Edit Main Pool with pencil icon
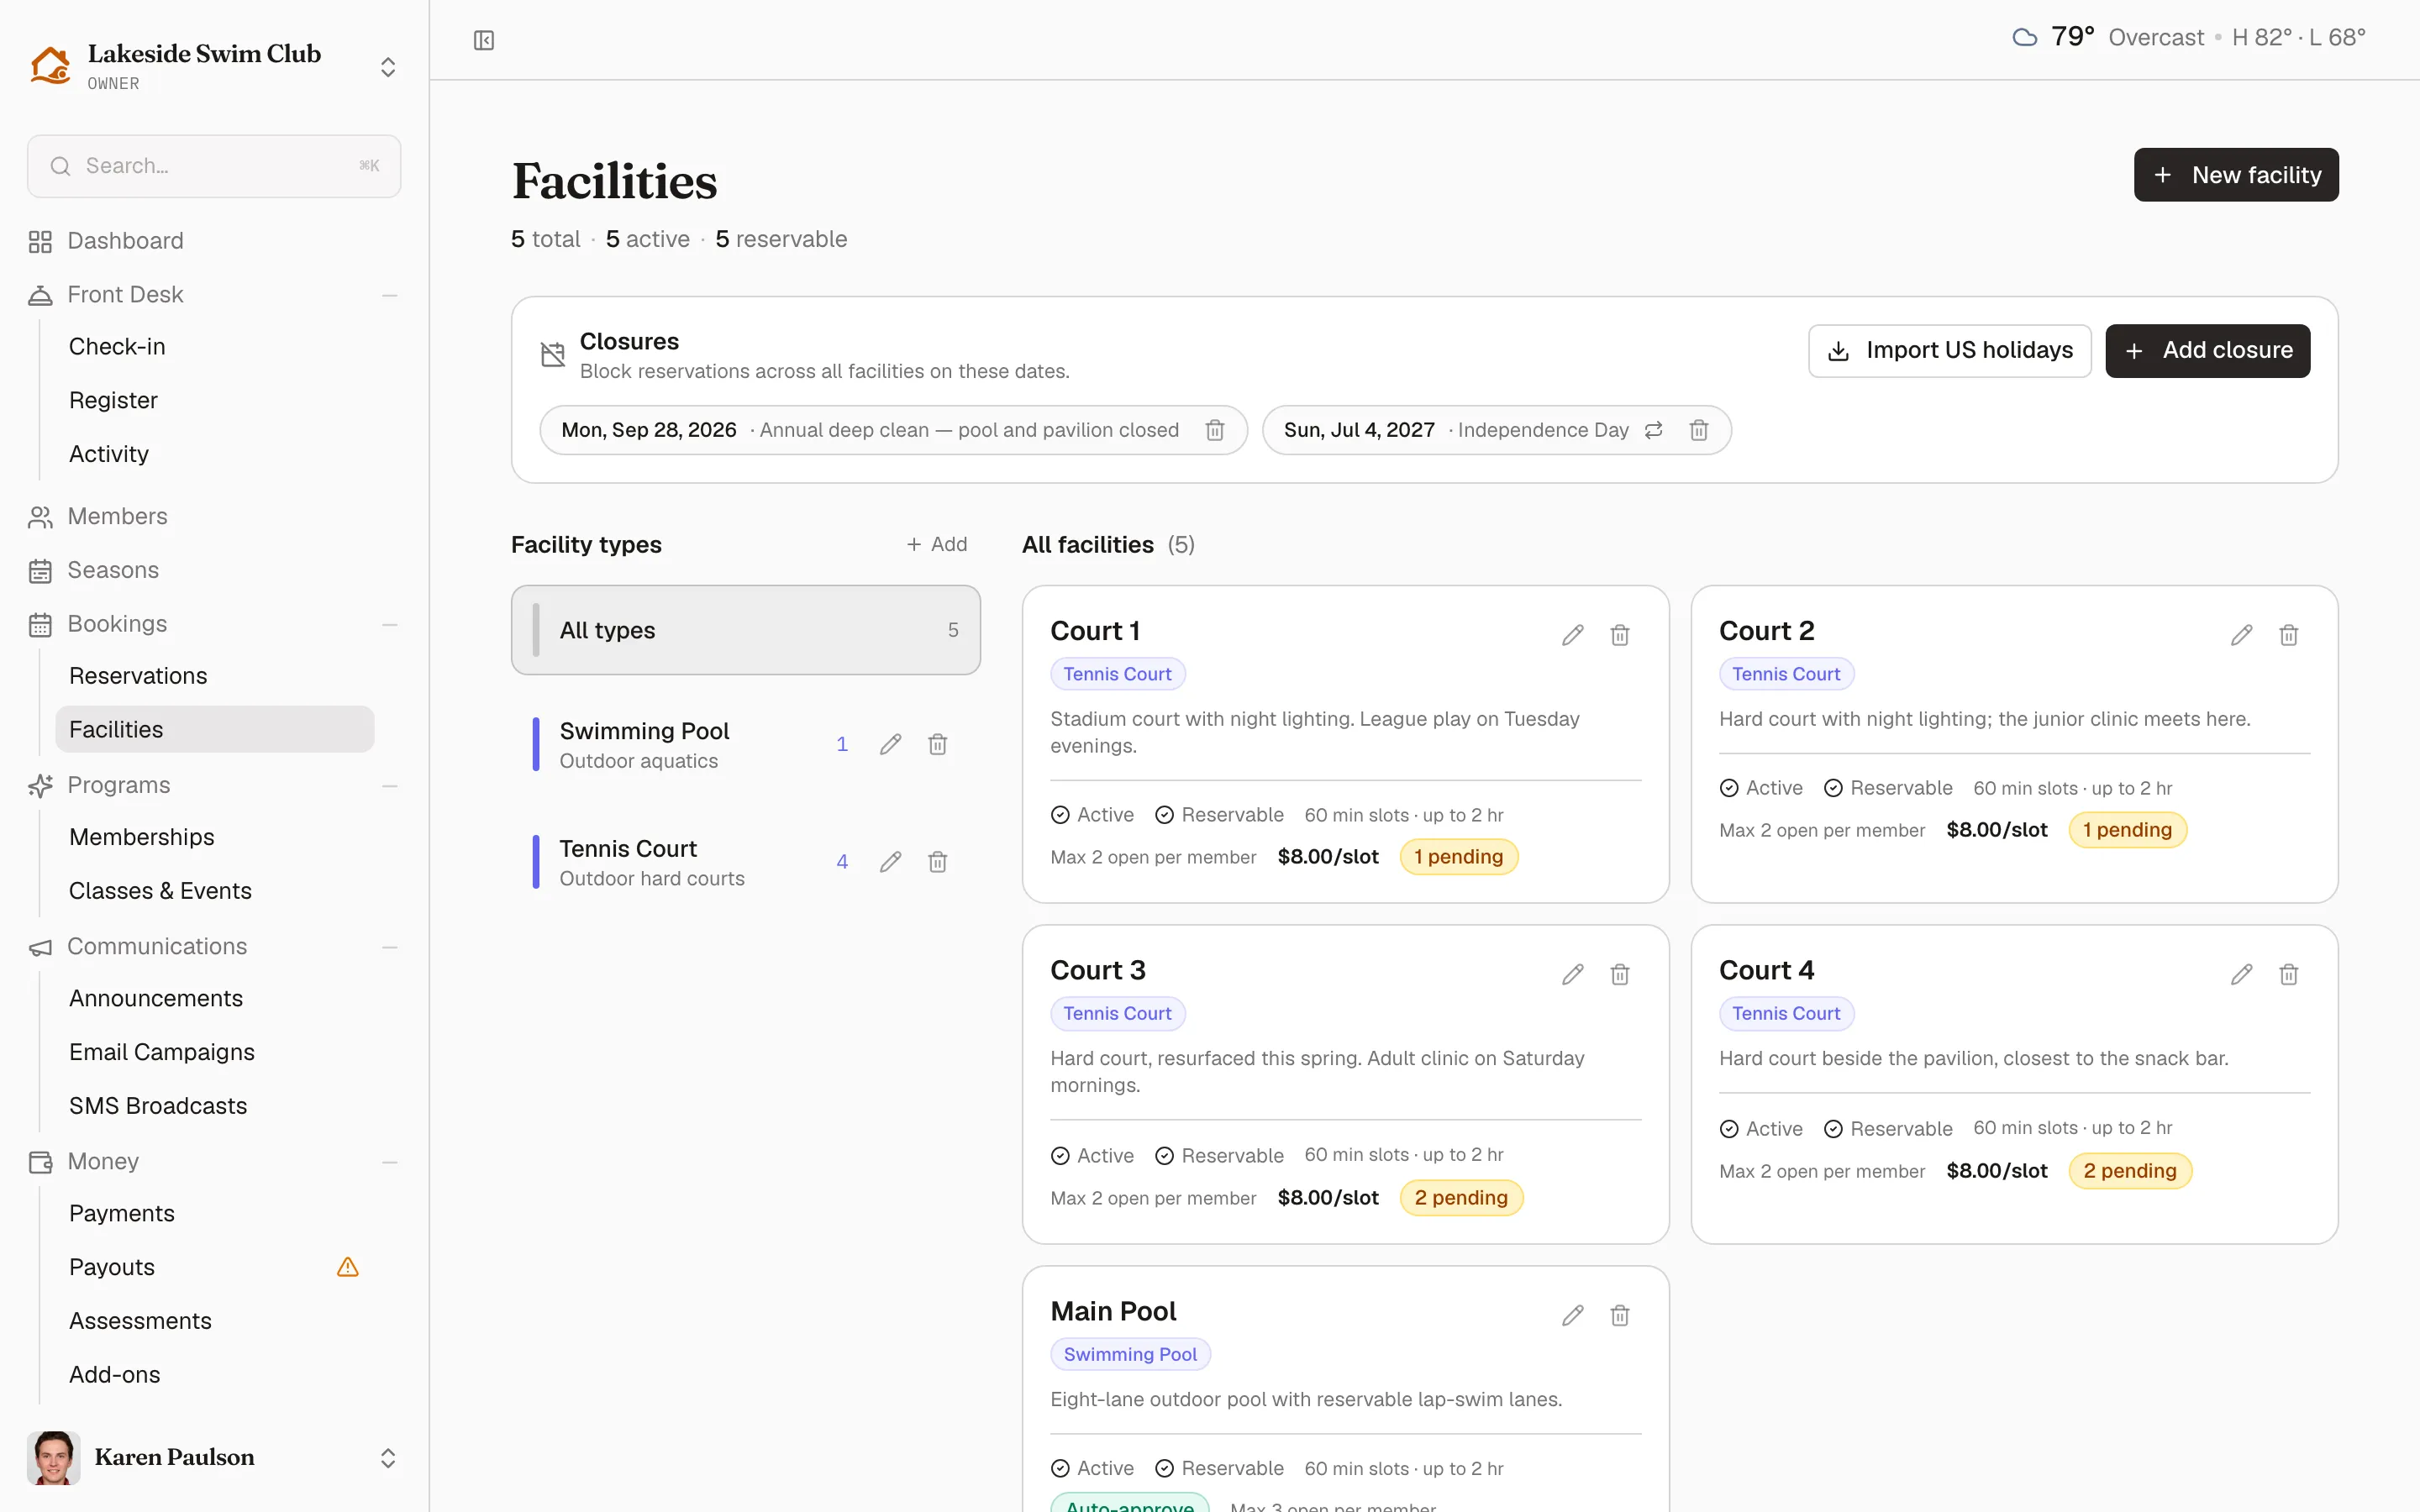2420x1512 pixels. click(x=1573, y=1315)
